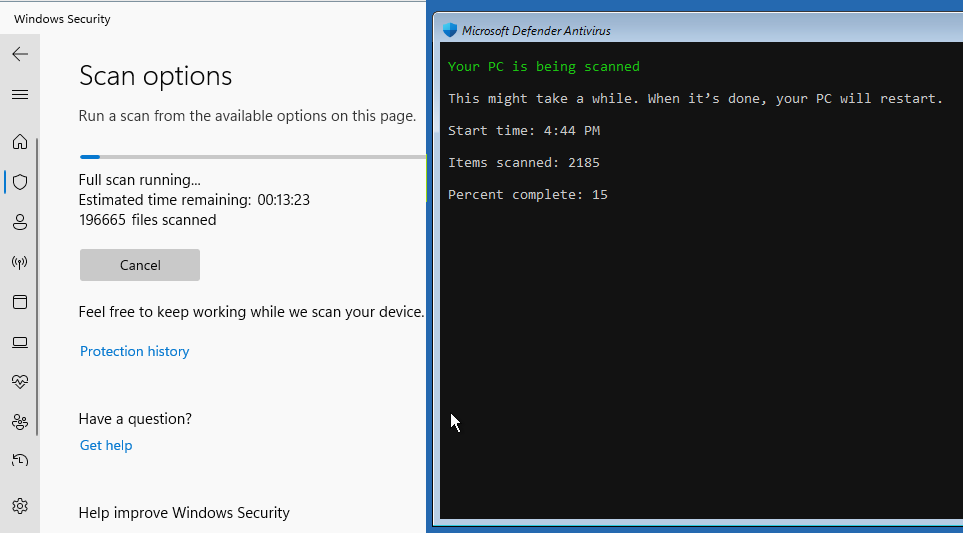The width and height of the screenshot is (963, 533).
Task: Click Your PC is being scanned text
Action: point(544,66)
